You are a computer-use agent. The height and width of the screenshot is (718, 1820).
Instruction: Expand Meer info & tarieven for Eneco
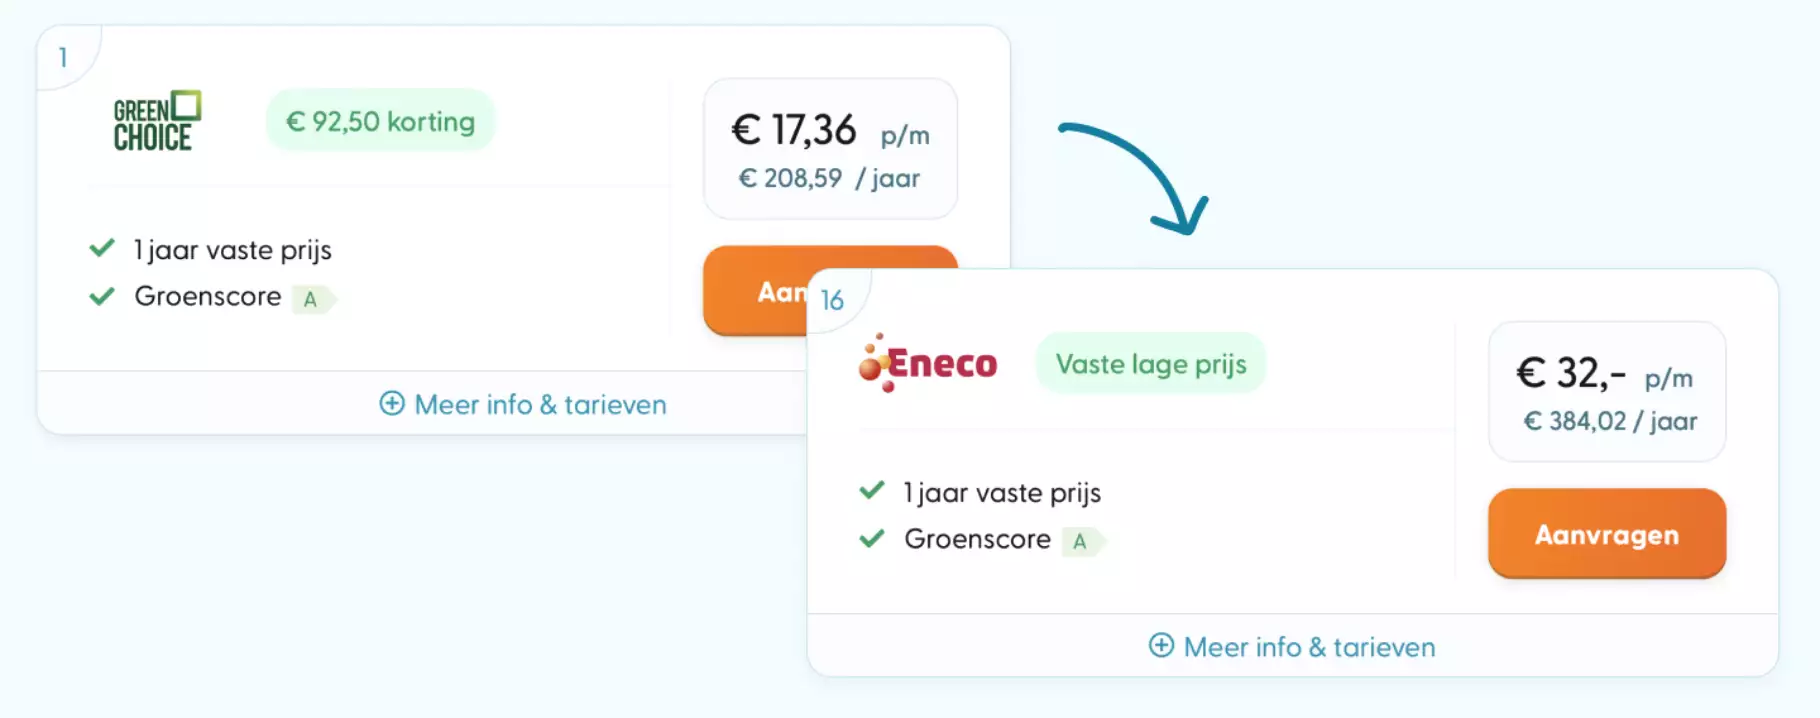(x=1292, y=647)
